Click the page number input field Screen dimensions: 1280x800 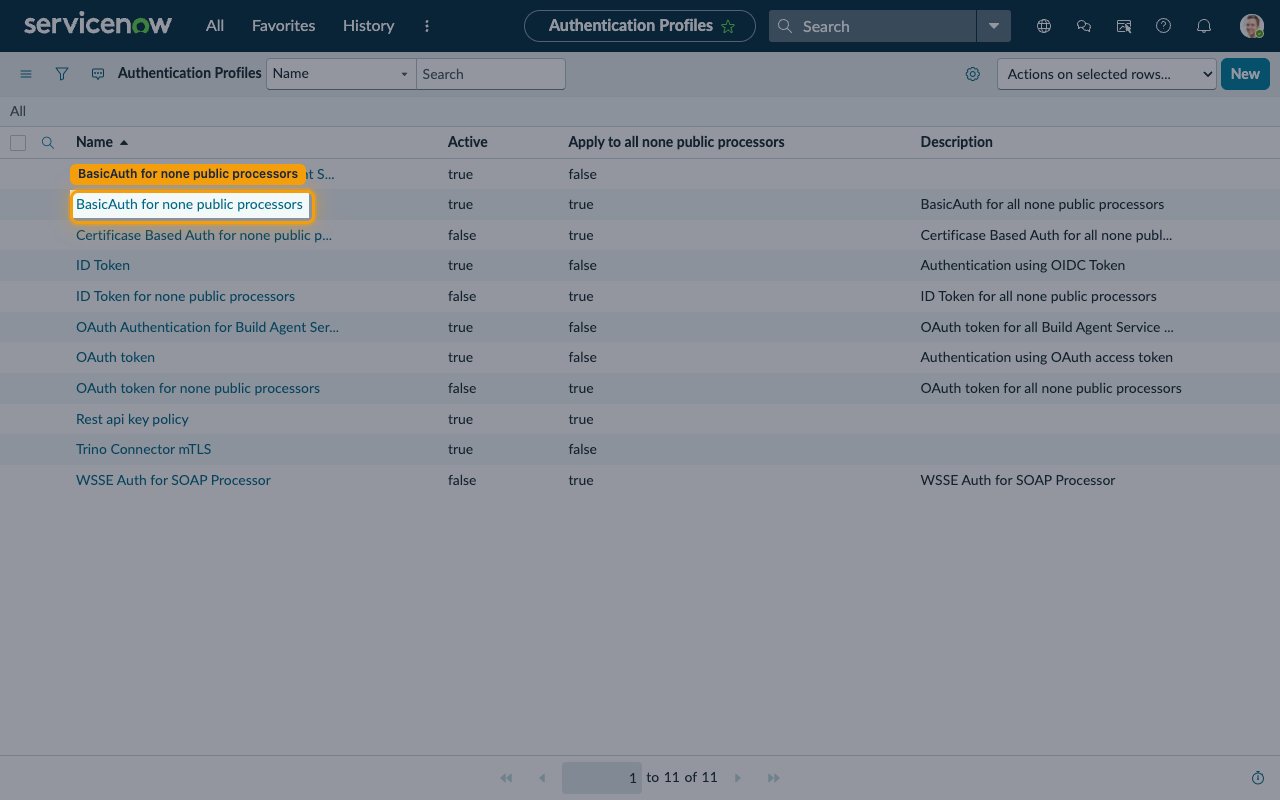click(x=602, y=778)
